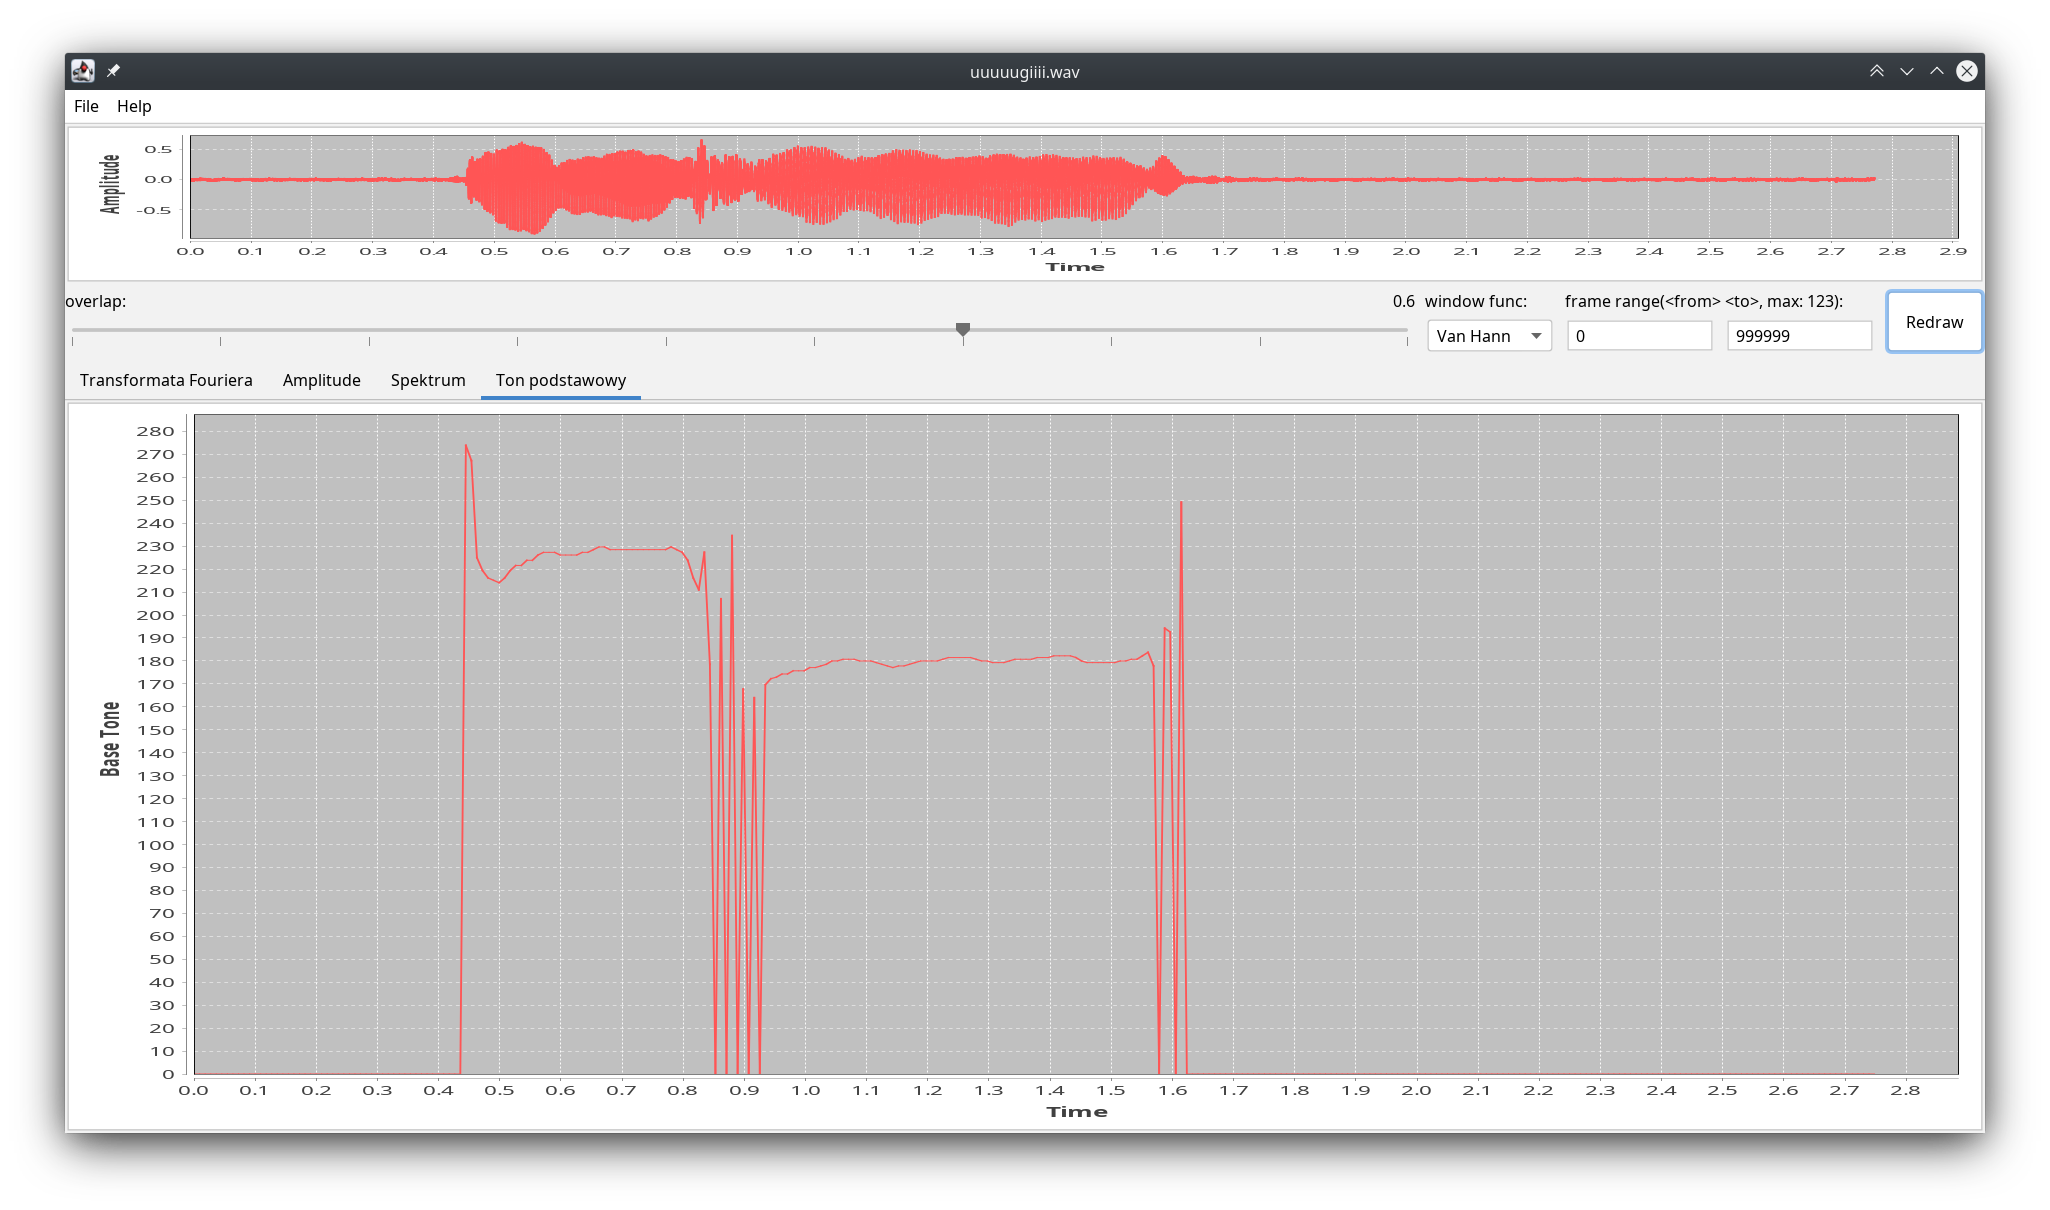Open the Help menu
Image resolution: width=2050 pixels, height=1210 pixels.
tap(134, 106)
